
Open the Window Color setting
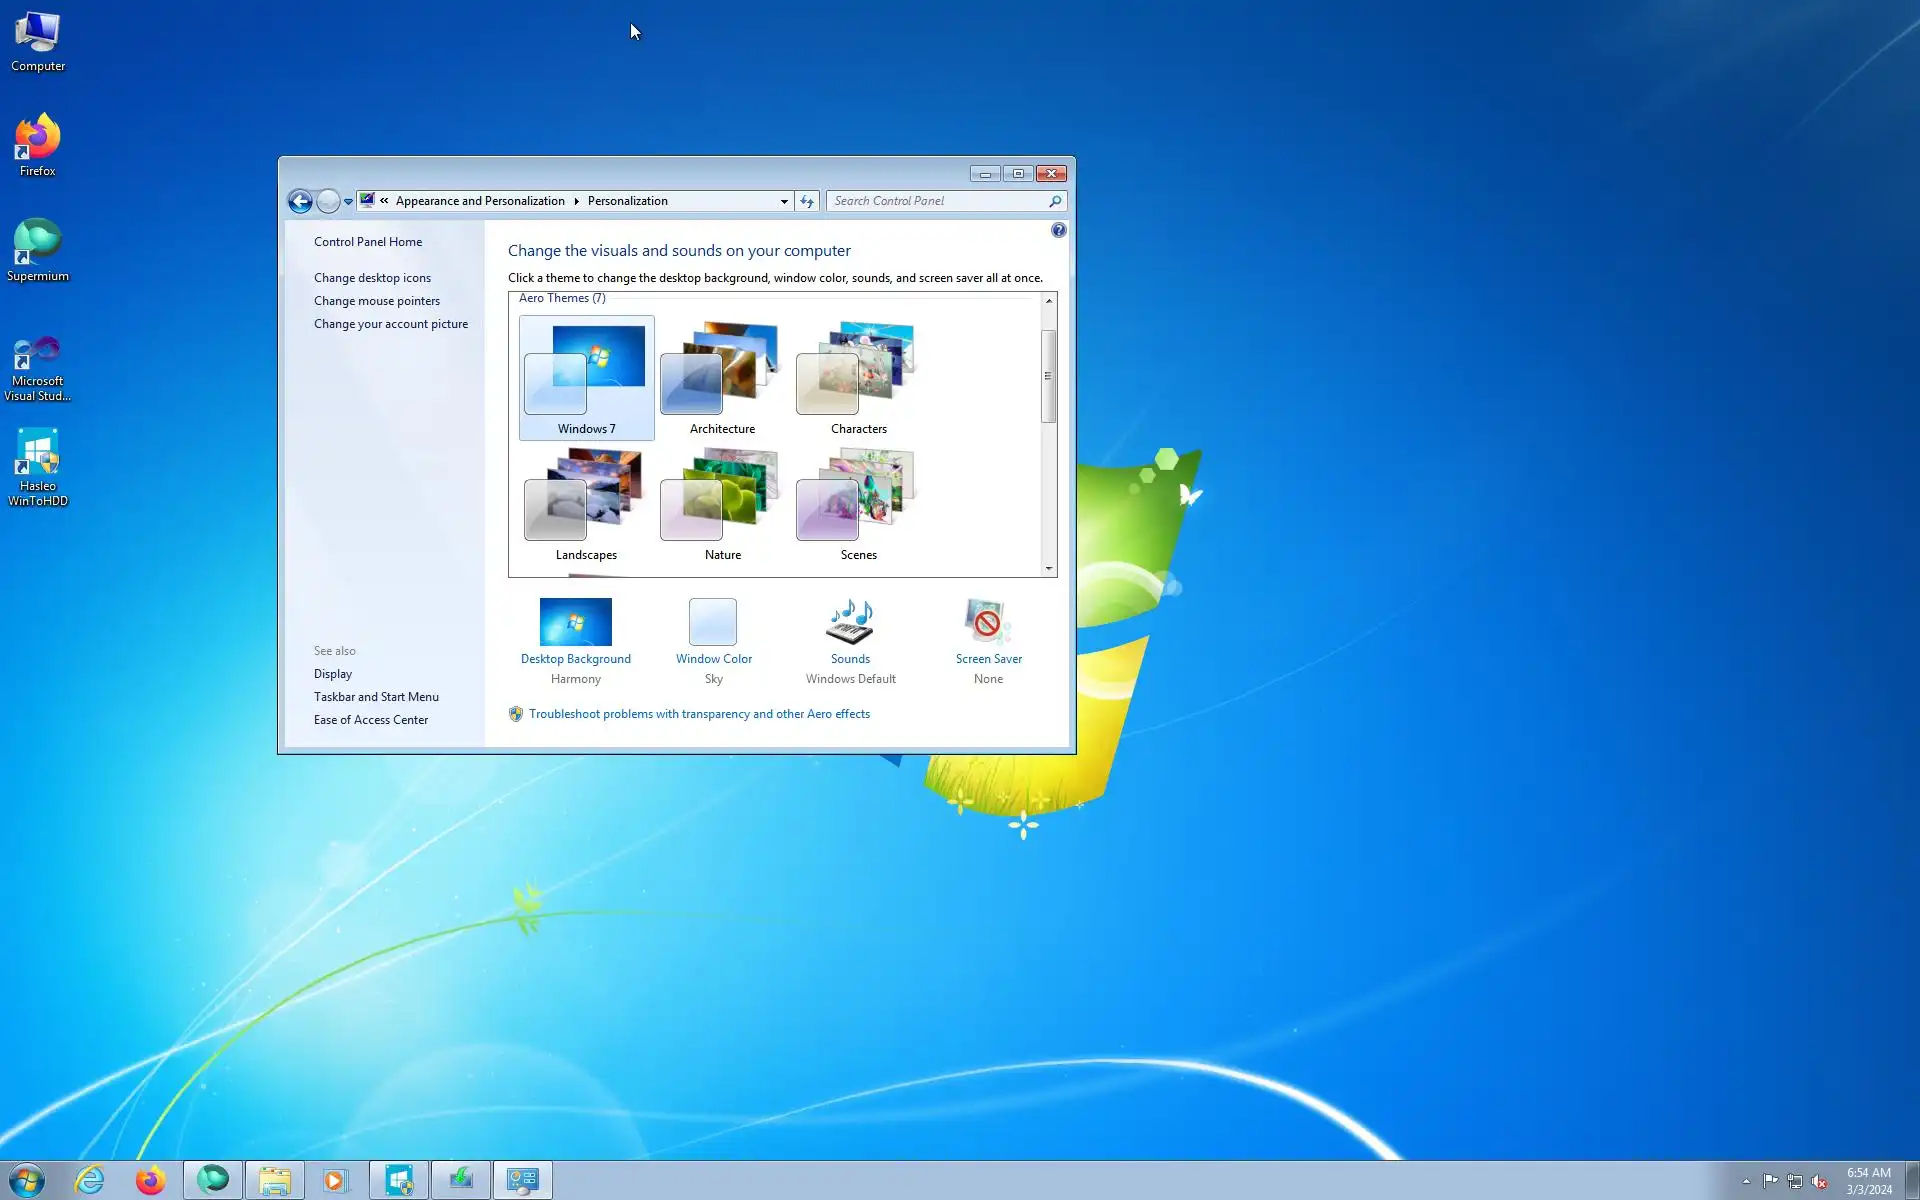point(713,623)
